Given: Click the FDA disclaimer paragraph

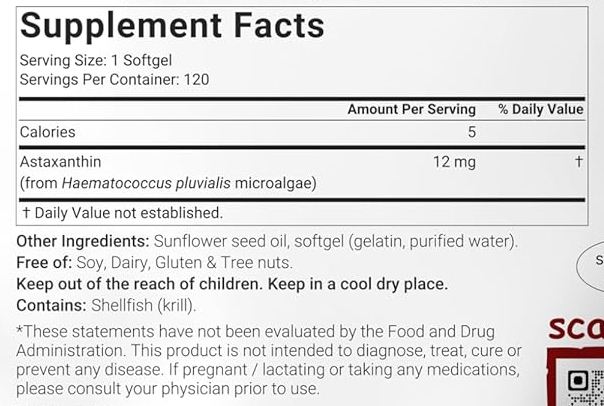Looking at the screenshot, I should tap(268, 359).
